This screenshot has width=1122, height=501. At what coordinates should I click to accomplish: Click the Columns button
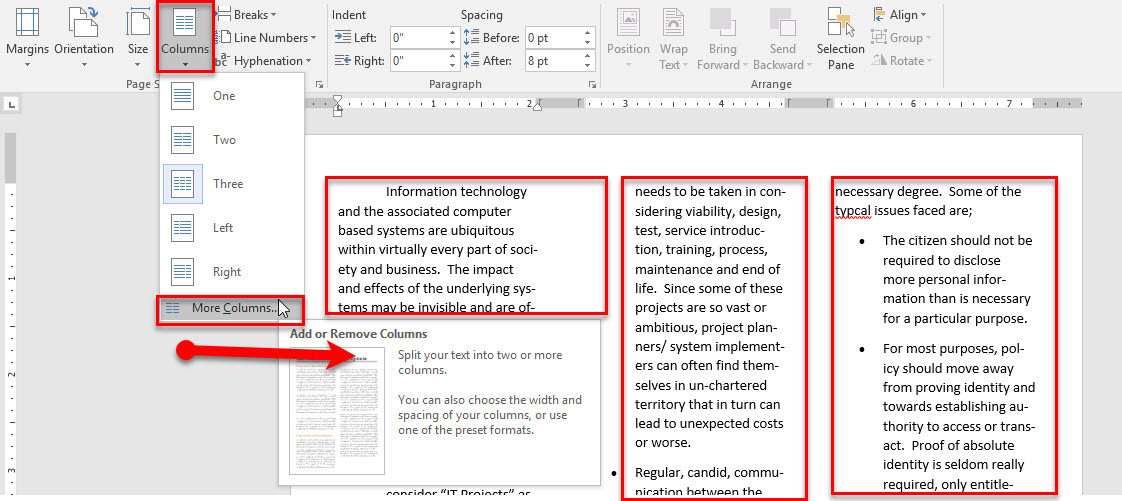pyautogui.click(x=185, y=37)
